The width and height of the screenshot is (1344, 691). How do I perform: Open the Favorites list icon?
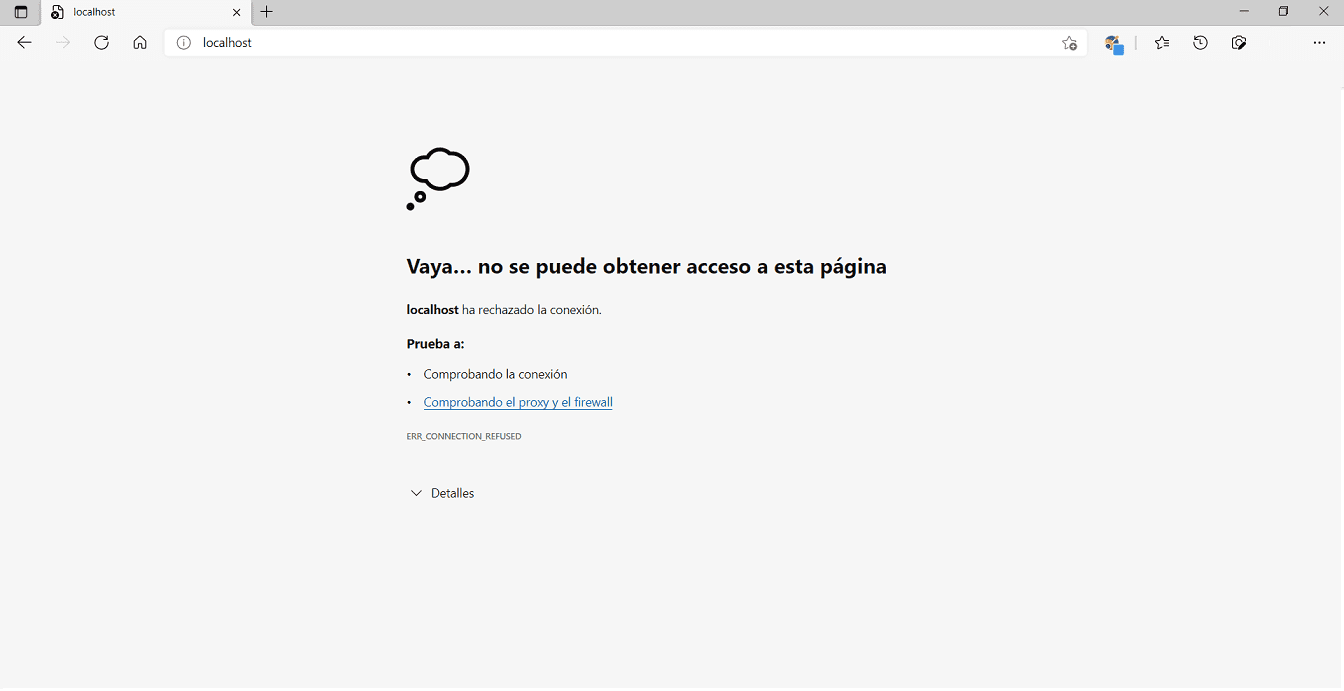click(x=1161, y=42)
